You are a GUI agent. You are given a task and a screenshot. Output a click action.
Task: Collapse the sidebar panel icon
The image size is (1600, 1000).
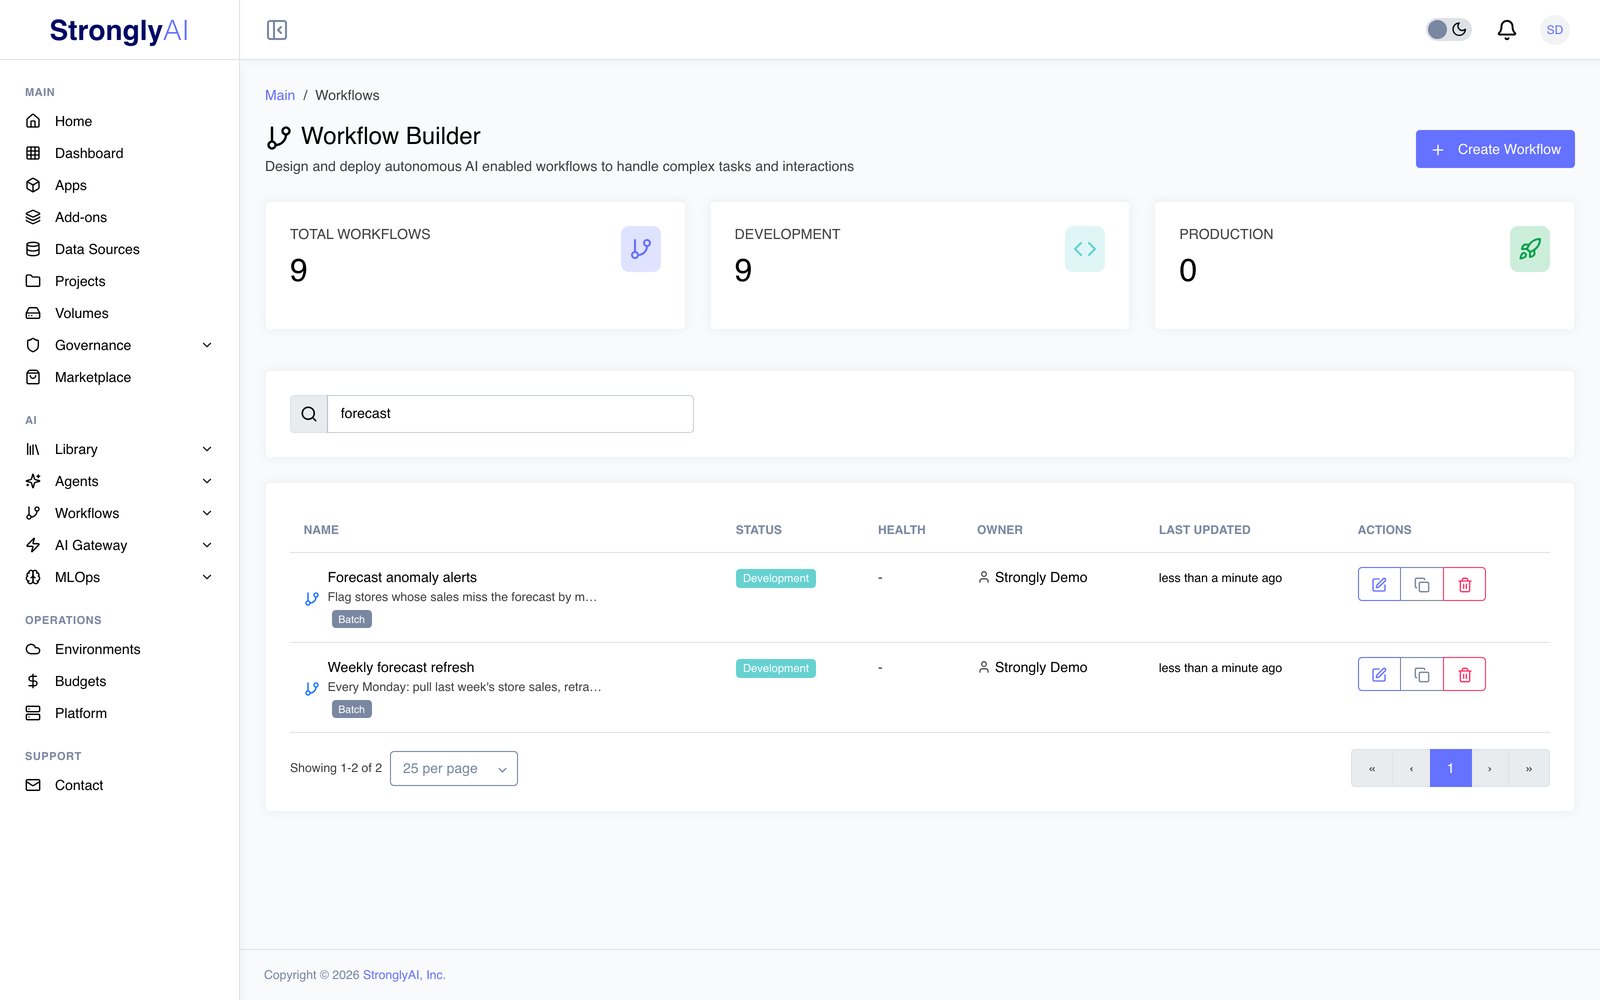[277, 30]
